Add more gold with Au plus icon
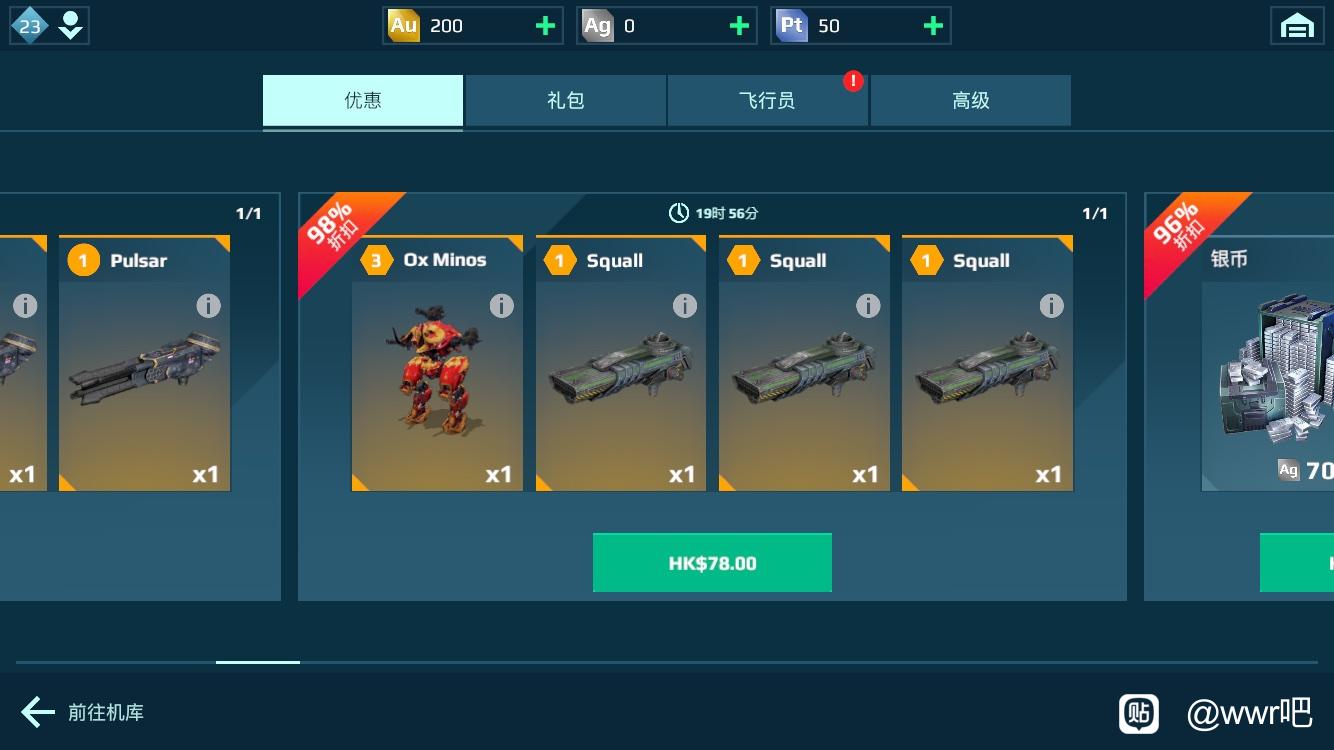The width and height of the screenshot is (1334, 750). click(x=545, y=26)
